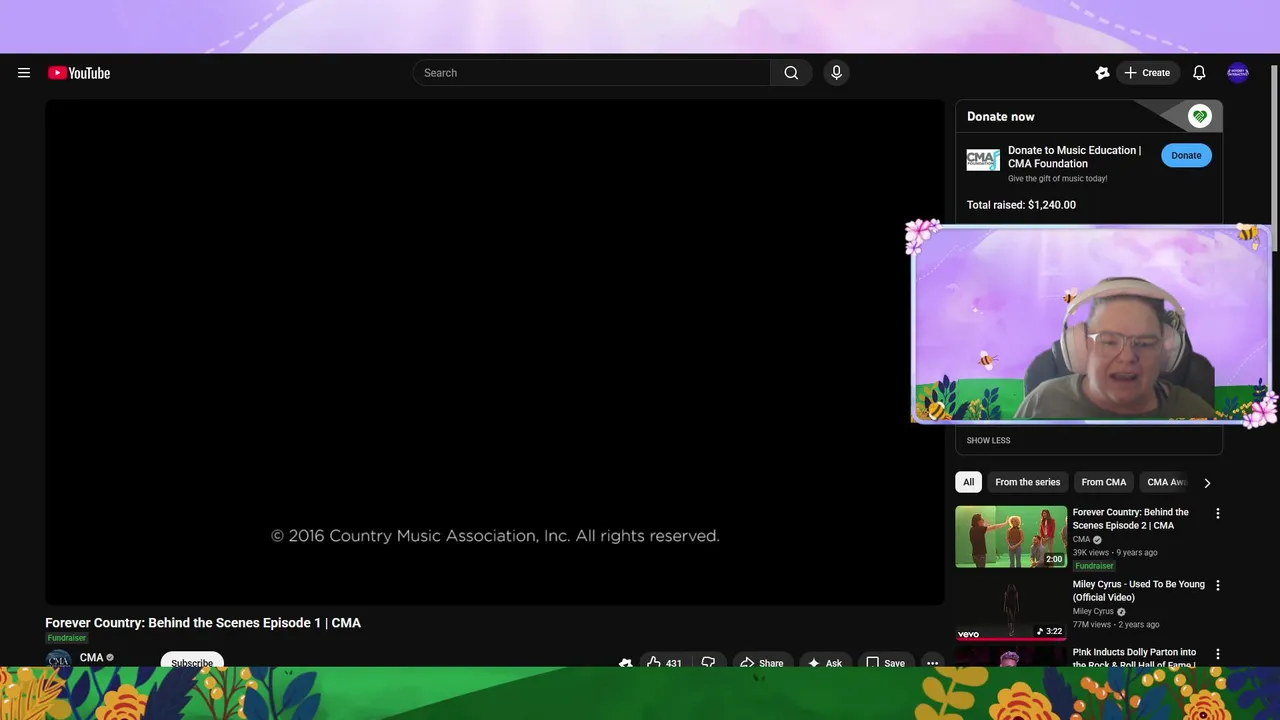Image resolution: width=1280 pixels, height=720 pixels.
Task: Click the YouTube Giving heart icon
Action: (x=1199, y=117)
